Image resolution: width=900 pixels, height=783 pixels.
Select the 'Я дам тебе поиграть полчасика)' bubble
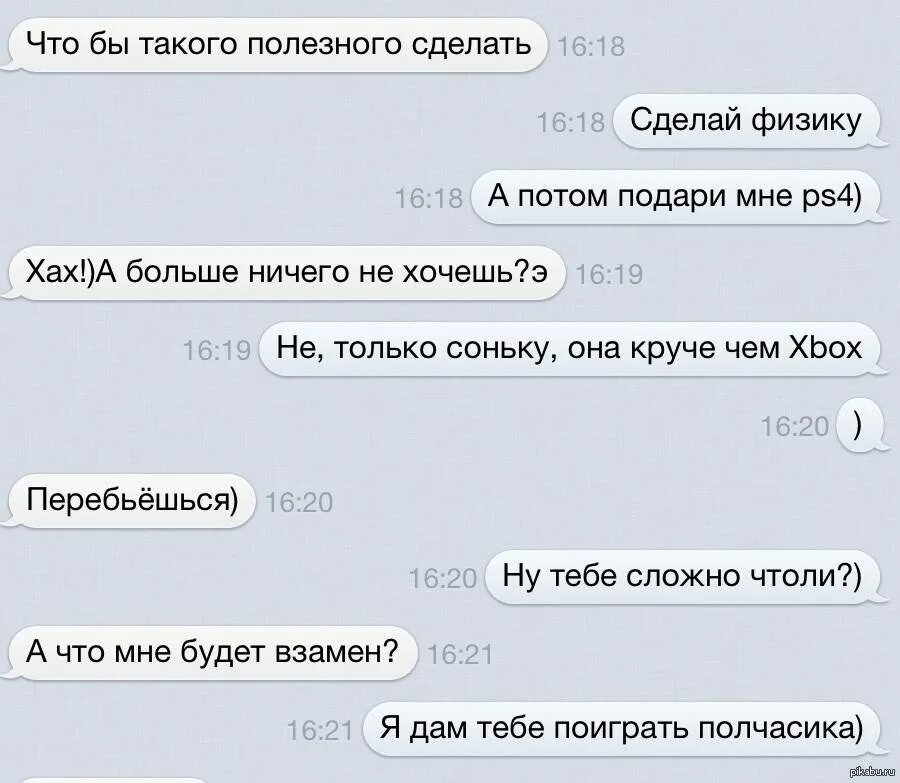point(622,729)
